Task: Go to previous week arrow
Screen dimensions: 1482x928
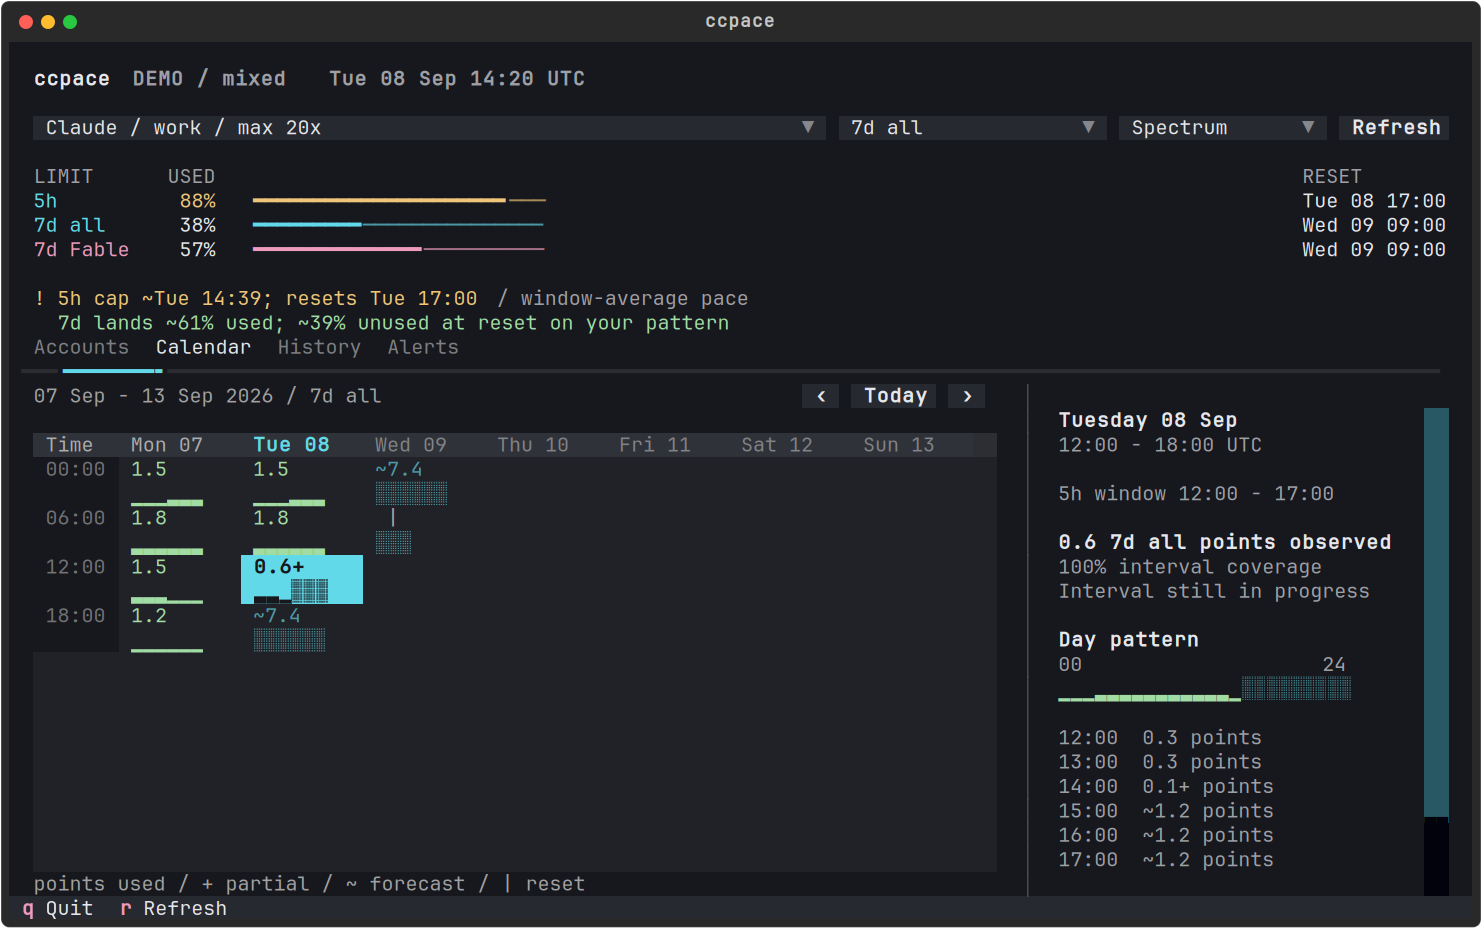Action: [821, 396]
